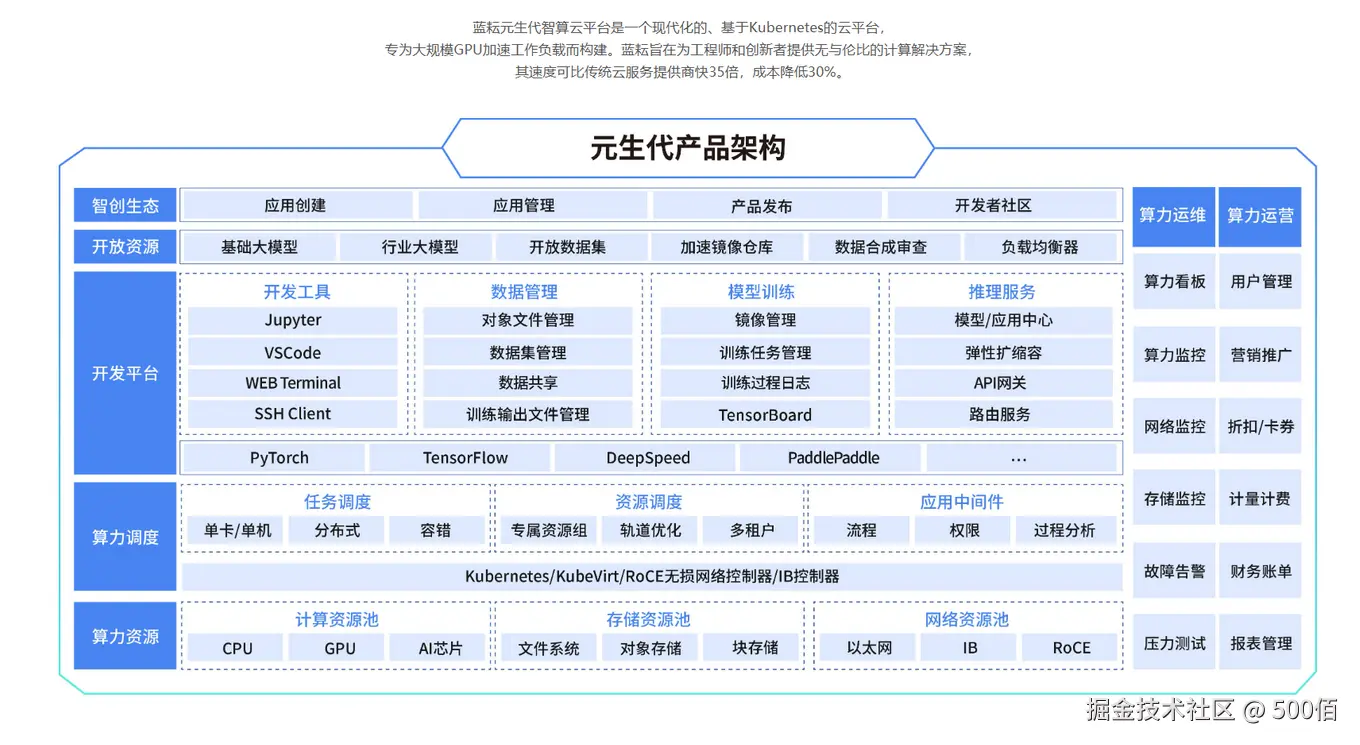Click the 分布式 cell
The width and height of the screenshot is (1360, 745).
pos(337,531)
